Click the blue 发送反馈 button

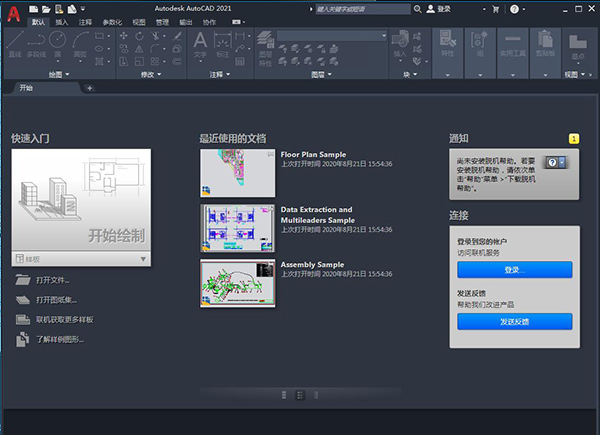pyautogui.click(x=515, y=321)
